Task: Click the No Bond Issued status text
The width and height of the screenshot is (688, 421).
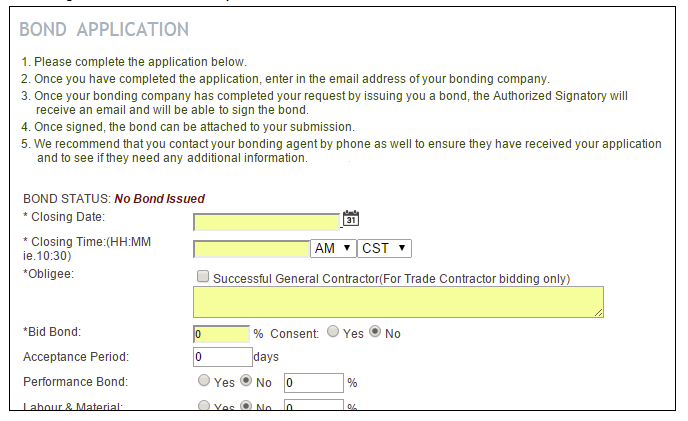Action: [159, 199]
